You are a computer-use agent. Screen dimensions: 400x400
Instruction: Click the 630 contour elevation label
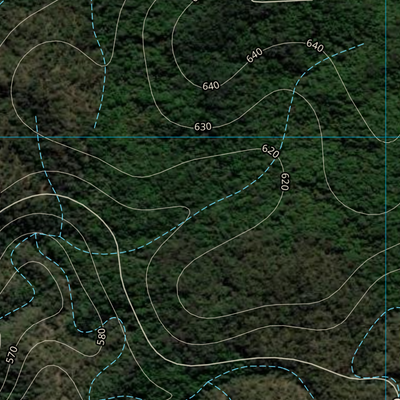tap(203, 127)
